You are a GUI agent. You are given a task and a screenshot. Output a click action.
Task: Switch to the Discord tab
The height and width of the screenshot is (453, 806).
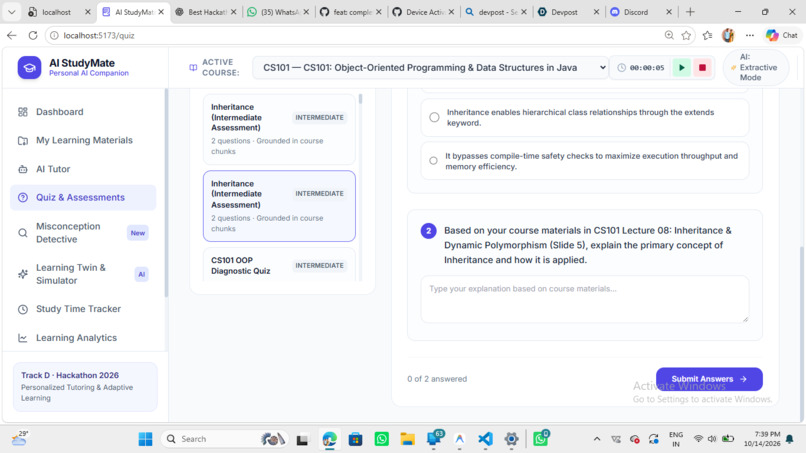pos(640,12)
